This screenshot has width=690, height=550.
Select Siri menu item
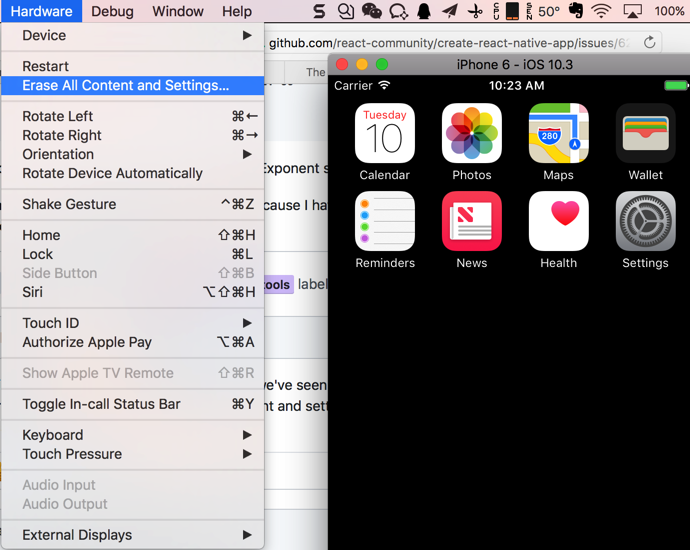[x=132, y=292]
